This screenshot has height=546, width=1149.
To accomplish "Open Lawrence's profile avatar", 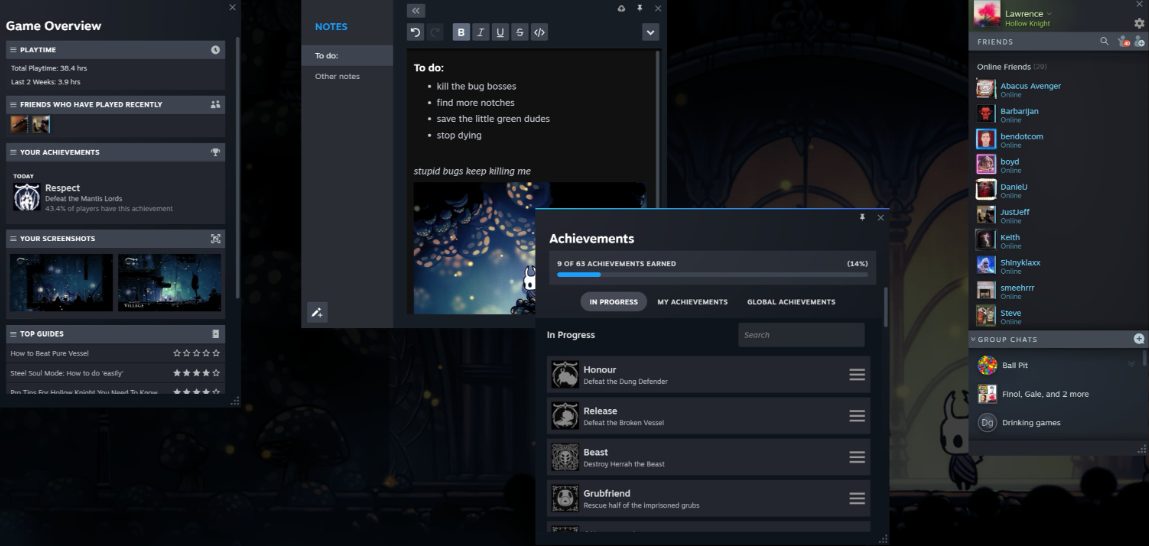I will 986,14.
